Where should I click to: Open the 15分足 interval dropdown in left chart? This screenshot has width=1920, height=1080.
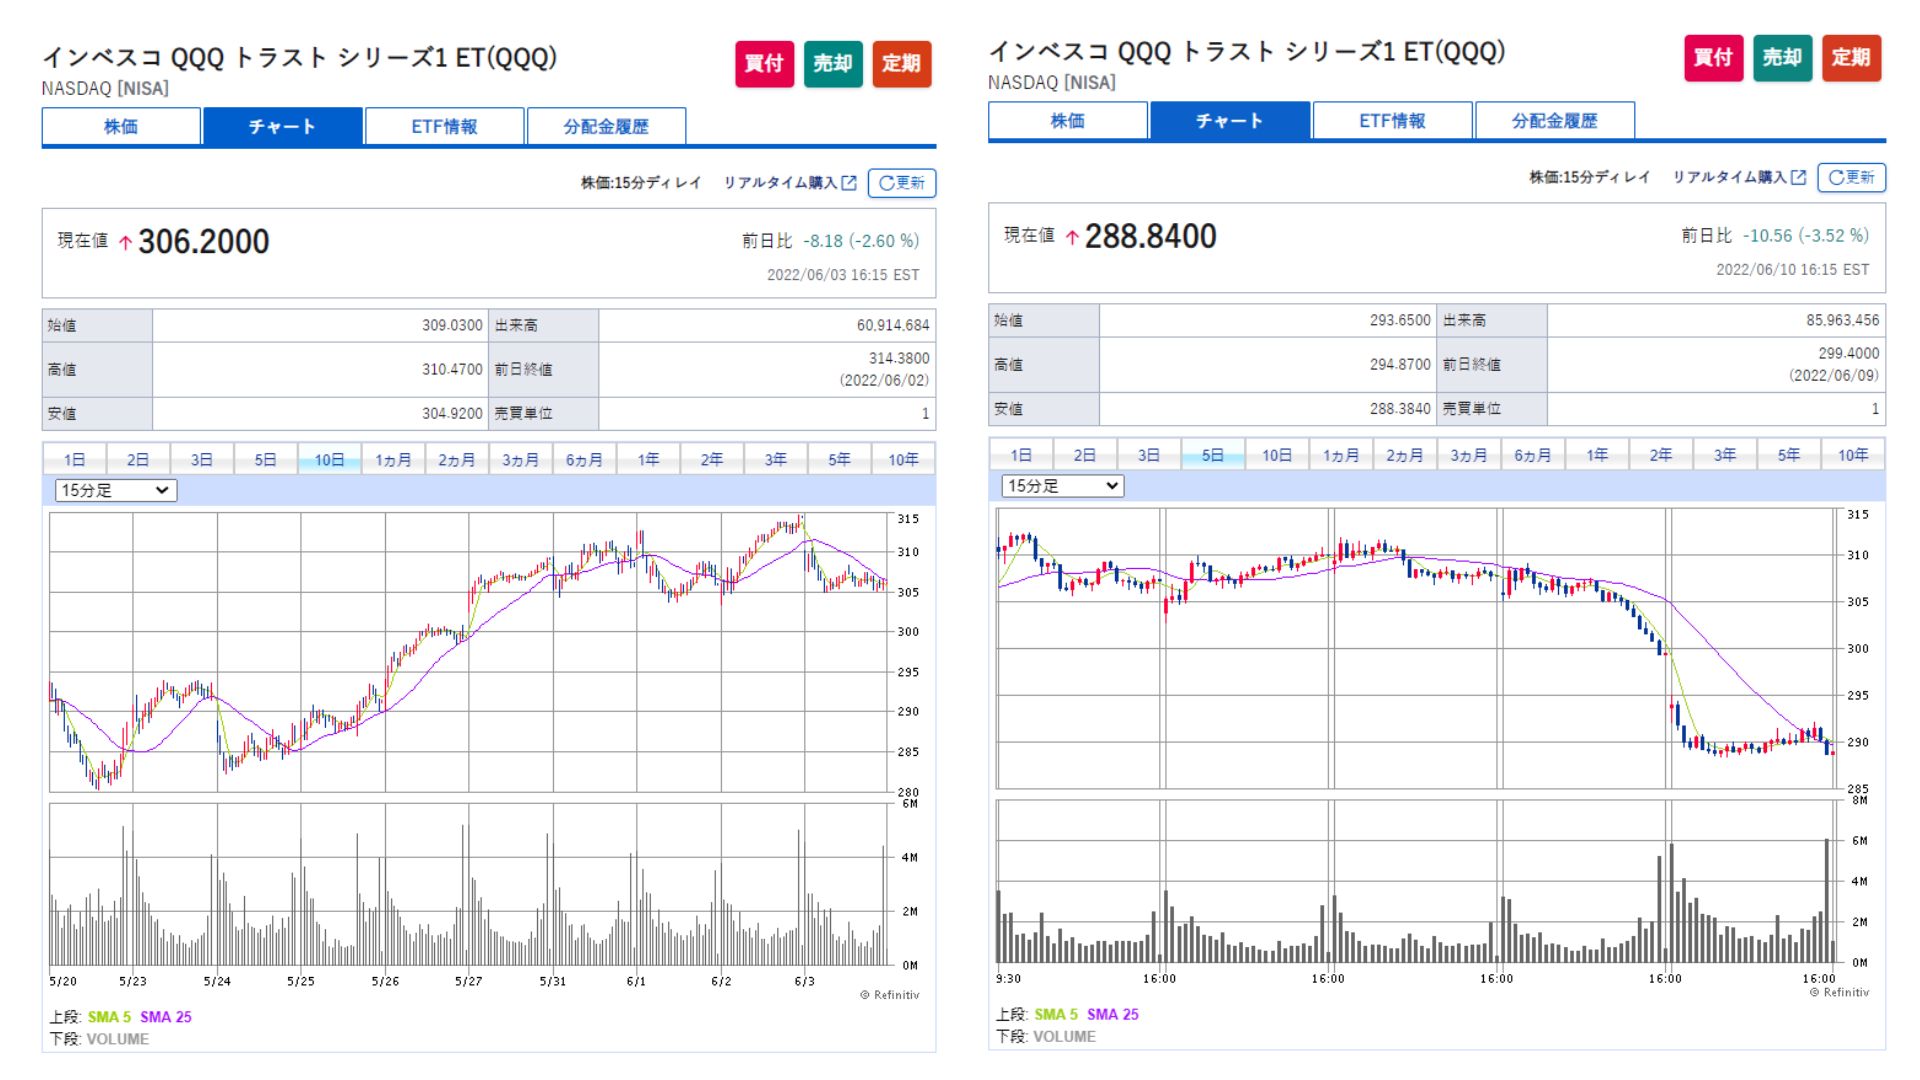tap(116, 490)
